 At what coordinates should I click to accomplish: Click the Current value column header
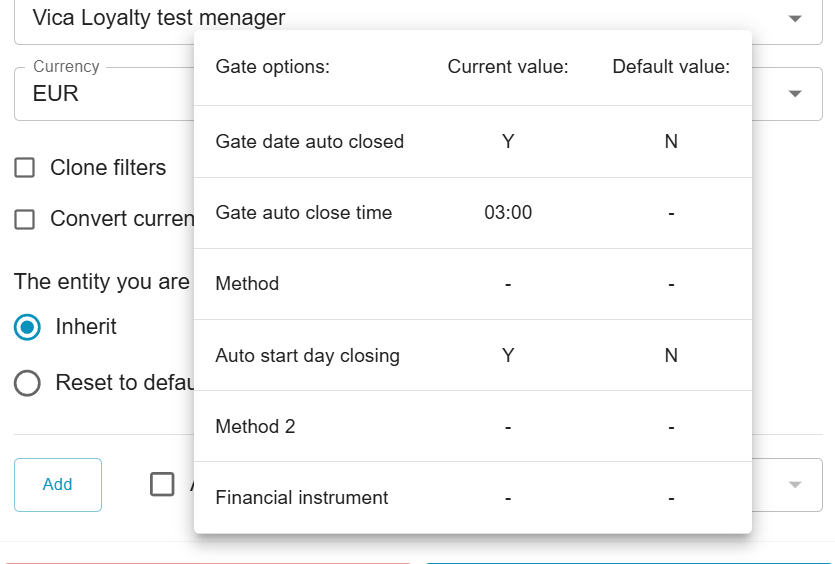tap(508, 68)
